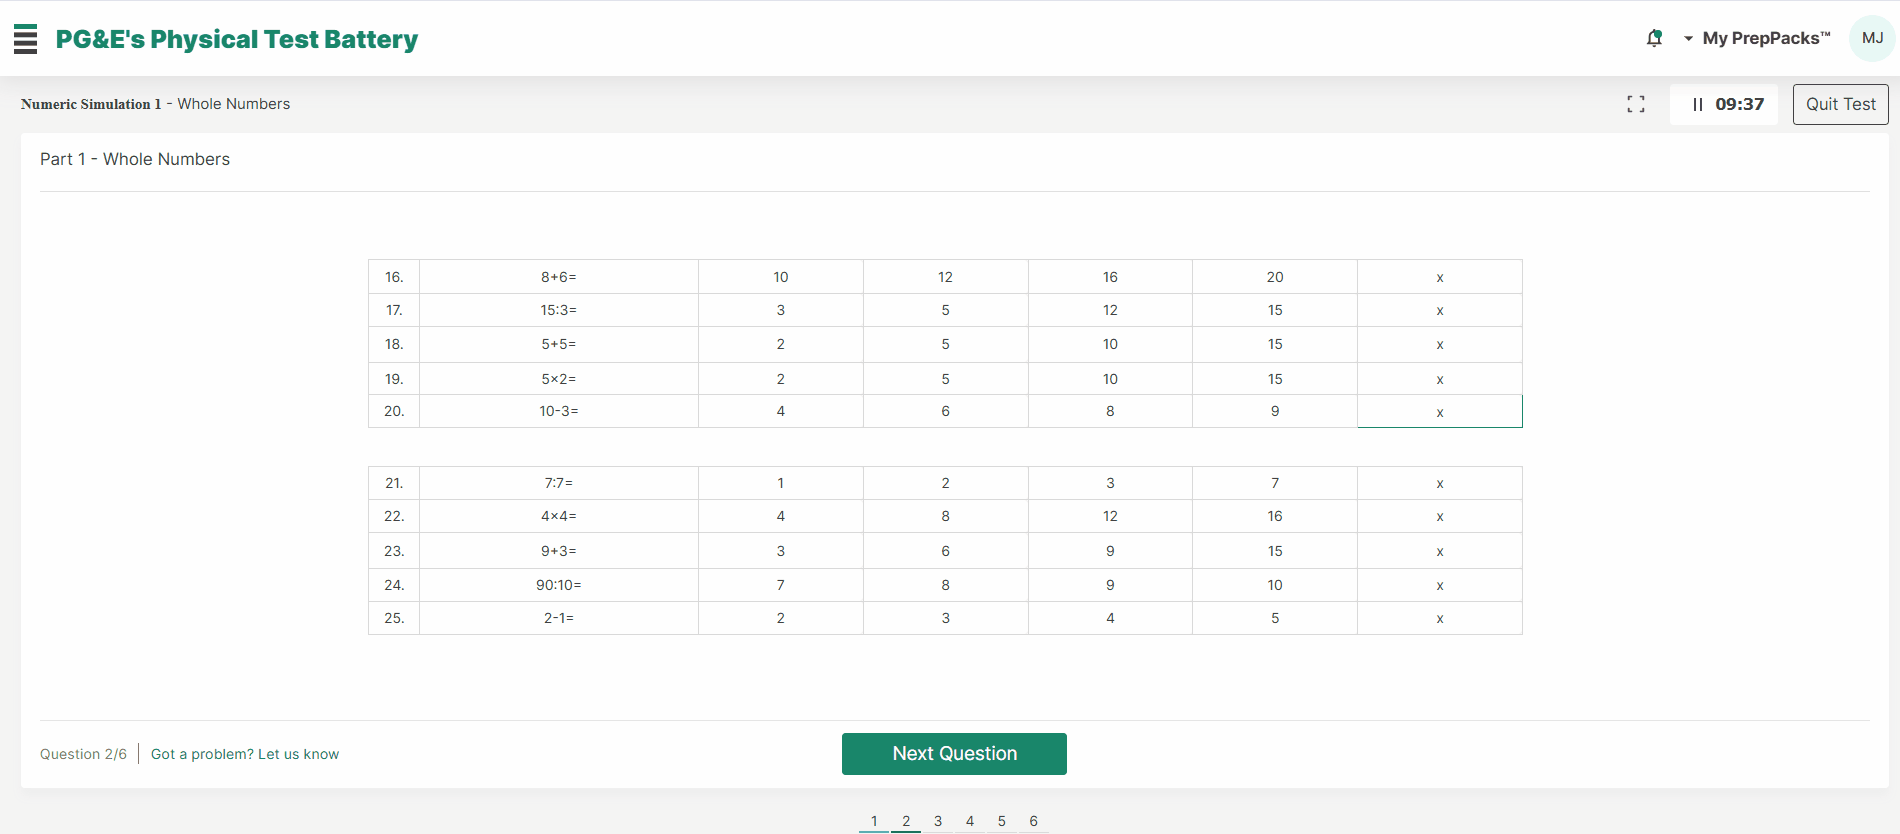Select answer 16 for question 22 (4×4)
This screenshot has height=834, width=1900.
tap(1275, 516)
